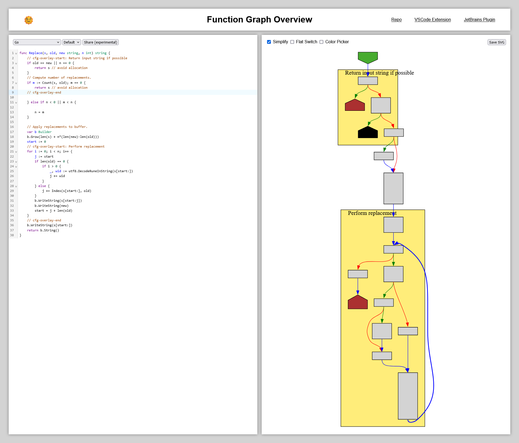519x443 pixels.
Task: Click the orange logo icon in header
Action: click(29, 20)
